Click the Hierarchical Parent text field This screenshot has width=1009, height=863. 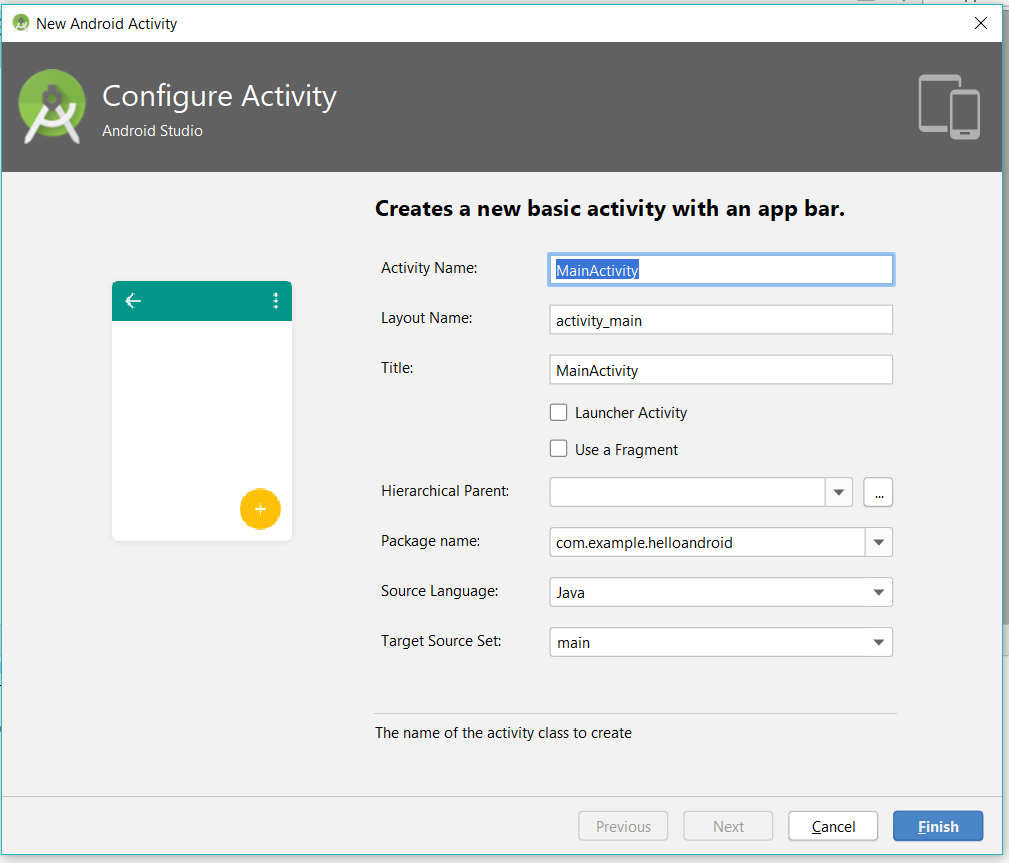coord(687,492)
